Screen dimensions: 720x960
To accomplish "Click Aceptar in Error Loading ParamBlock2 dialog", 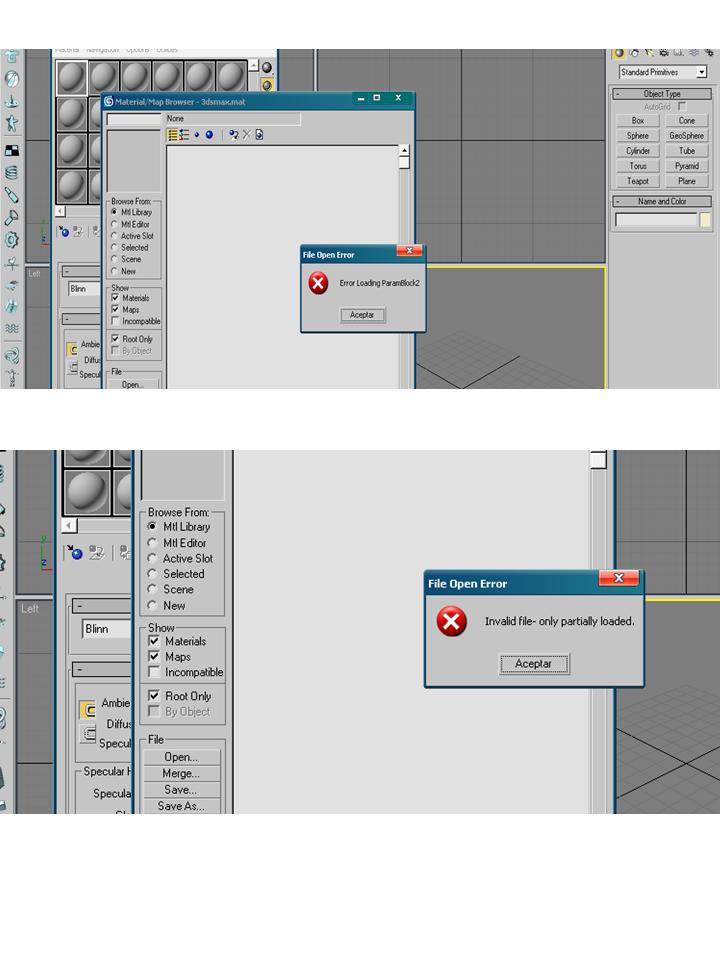I will click(x=362, y=315).
